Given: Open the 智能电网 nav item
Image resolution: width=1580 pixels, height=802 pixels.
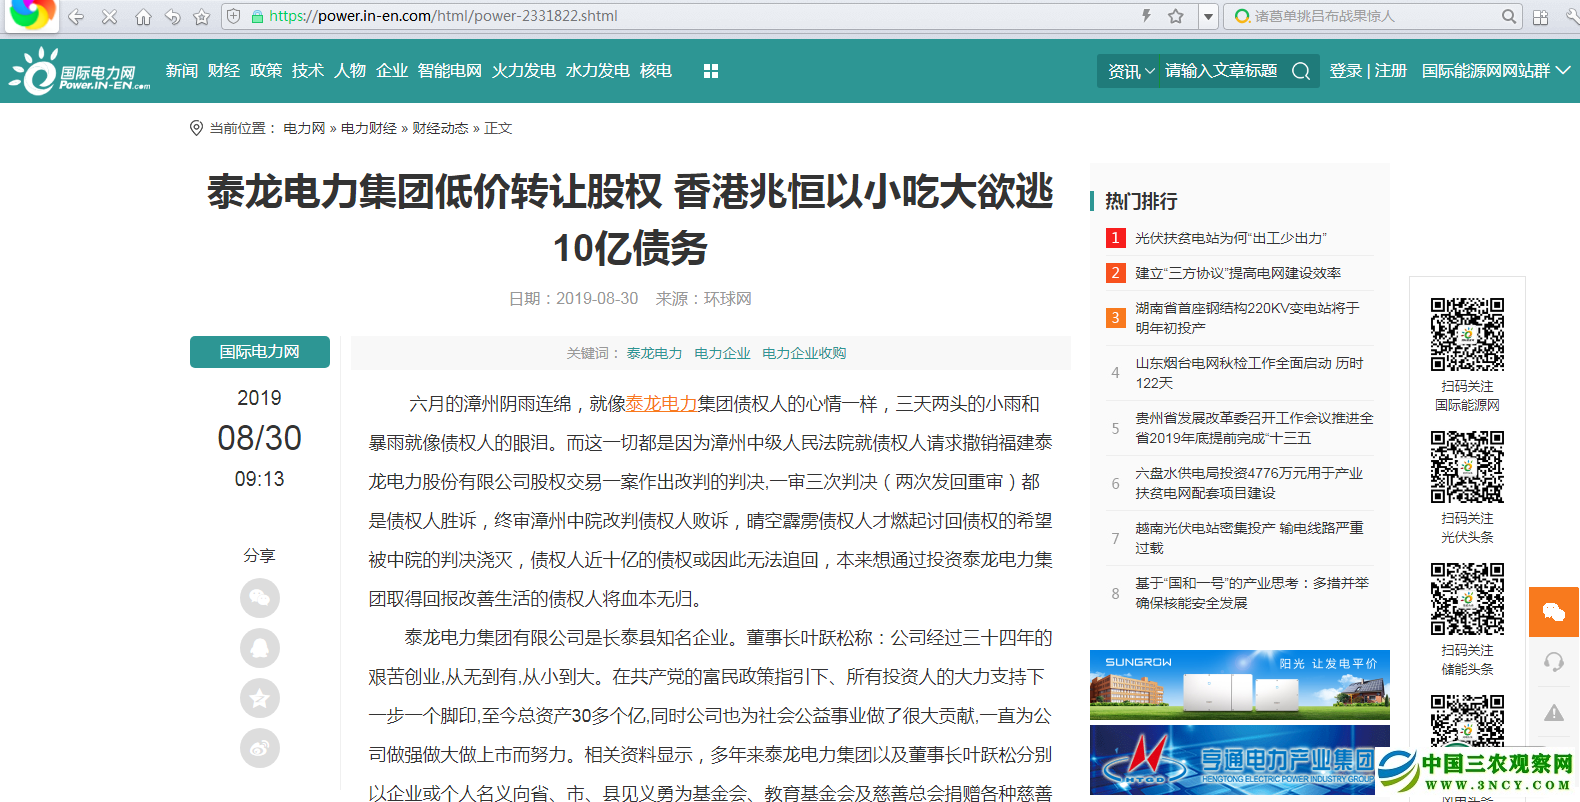Looking at the screenshot, I should 450,71.
